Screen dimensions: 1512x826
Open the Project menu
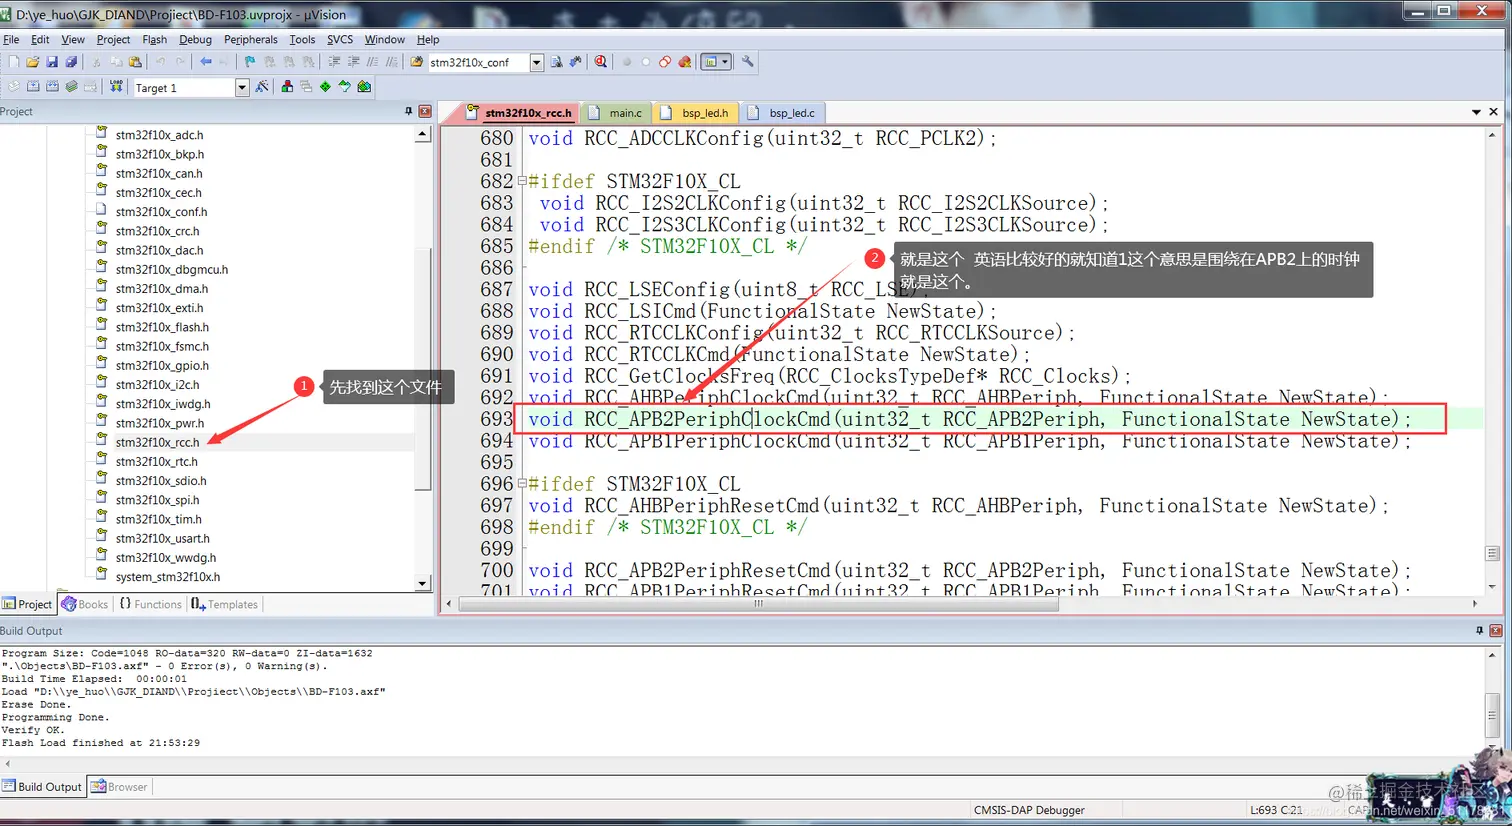click(x=113, y=40)
